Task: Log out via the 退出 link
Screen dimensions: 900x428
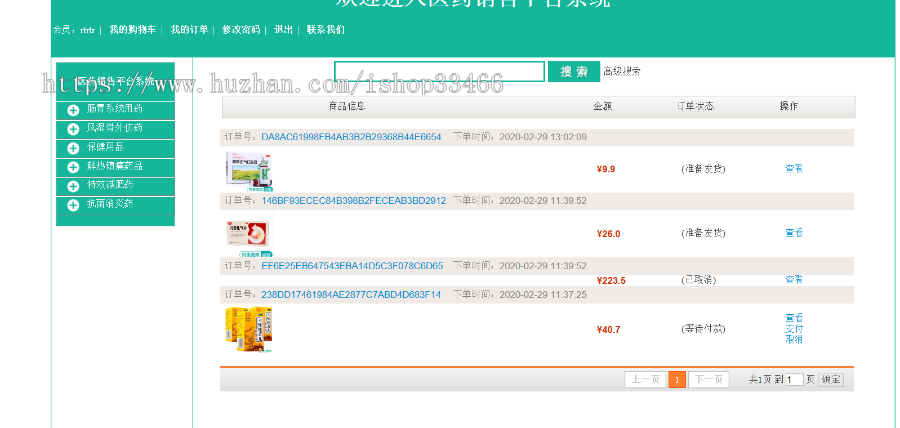Action: click(x=284, y=30)
